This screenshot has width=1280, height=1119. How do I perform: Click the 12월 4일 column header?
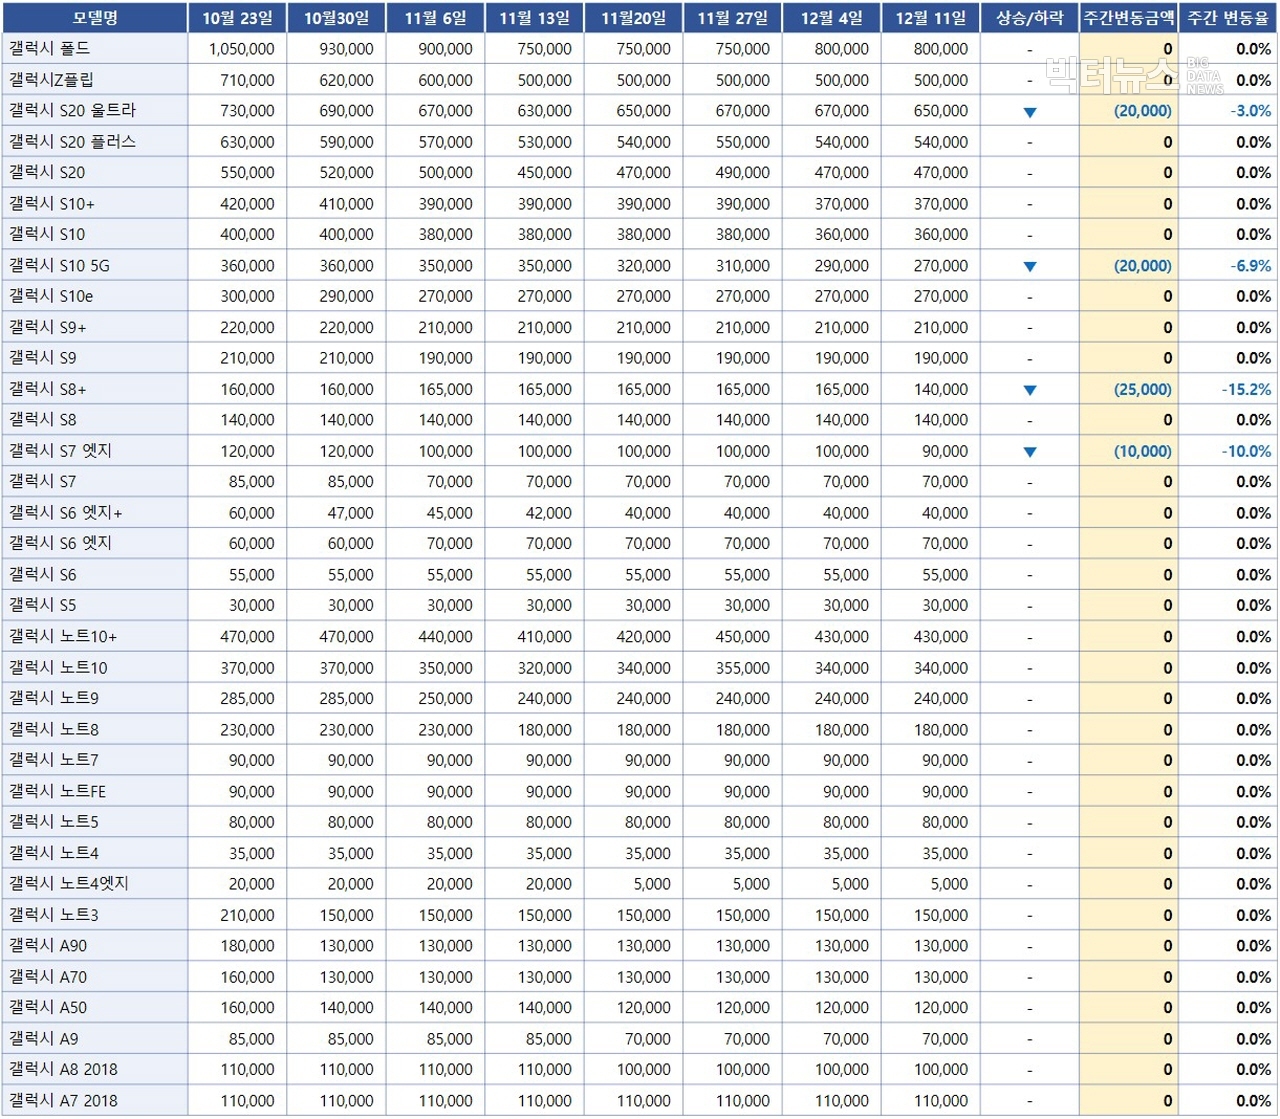point(831,18)
